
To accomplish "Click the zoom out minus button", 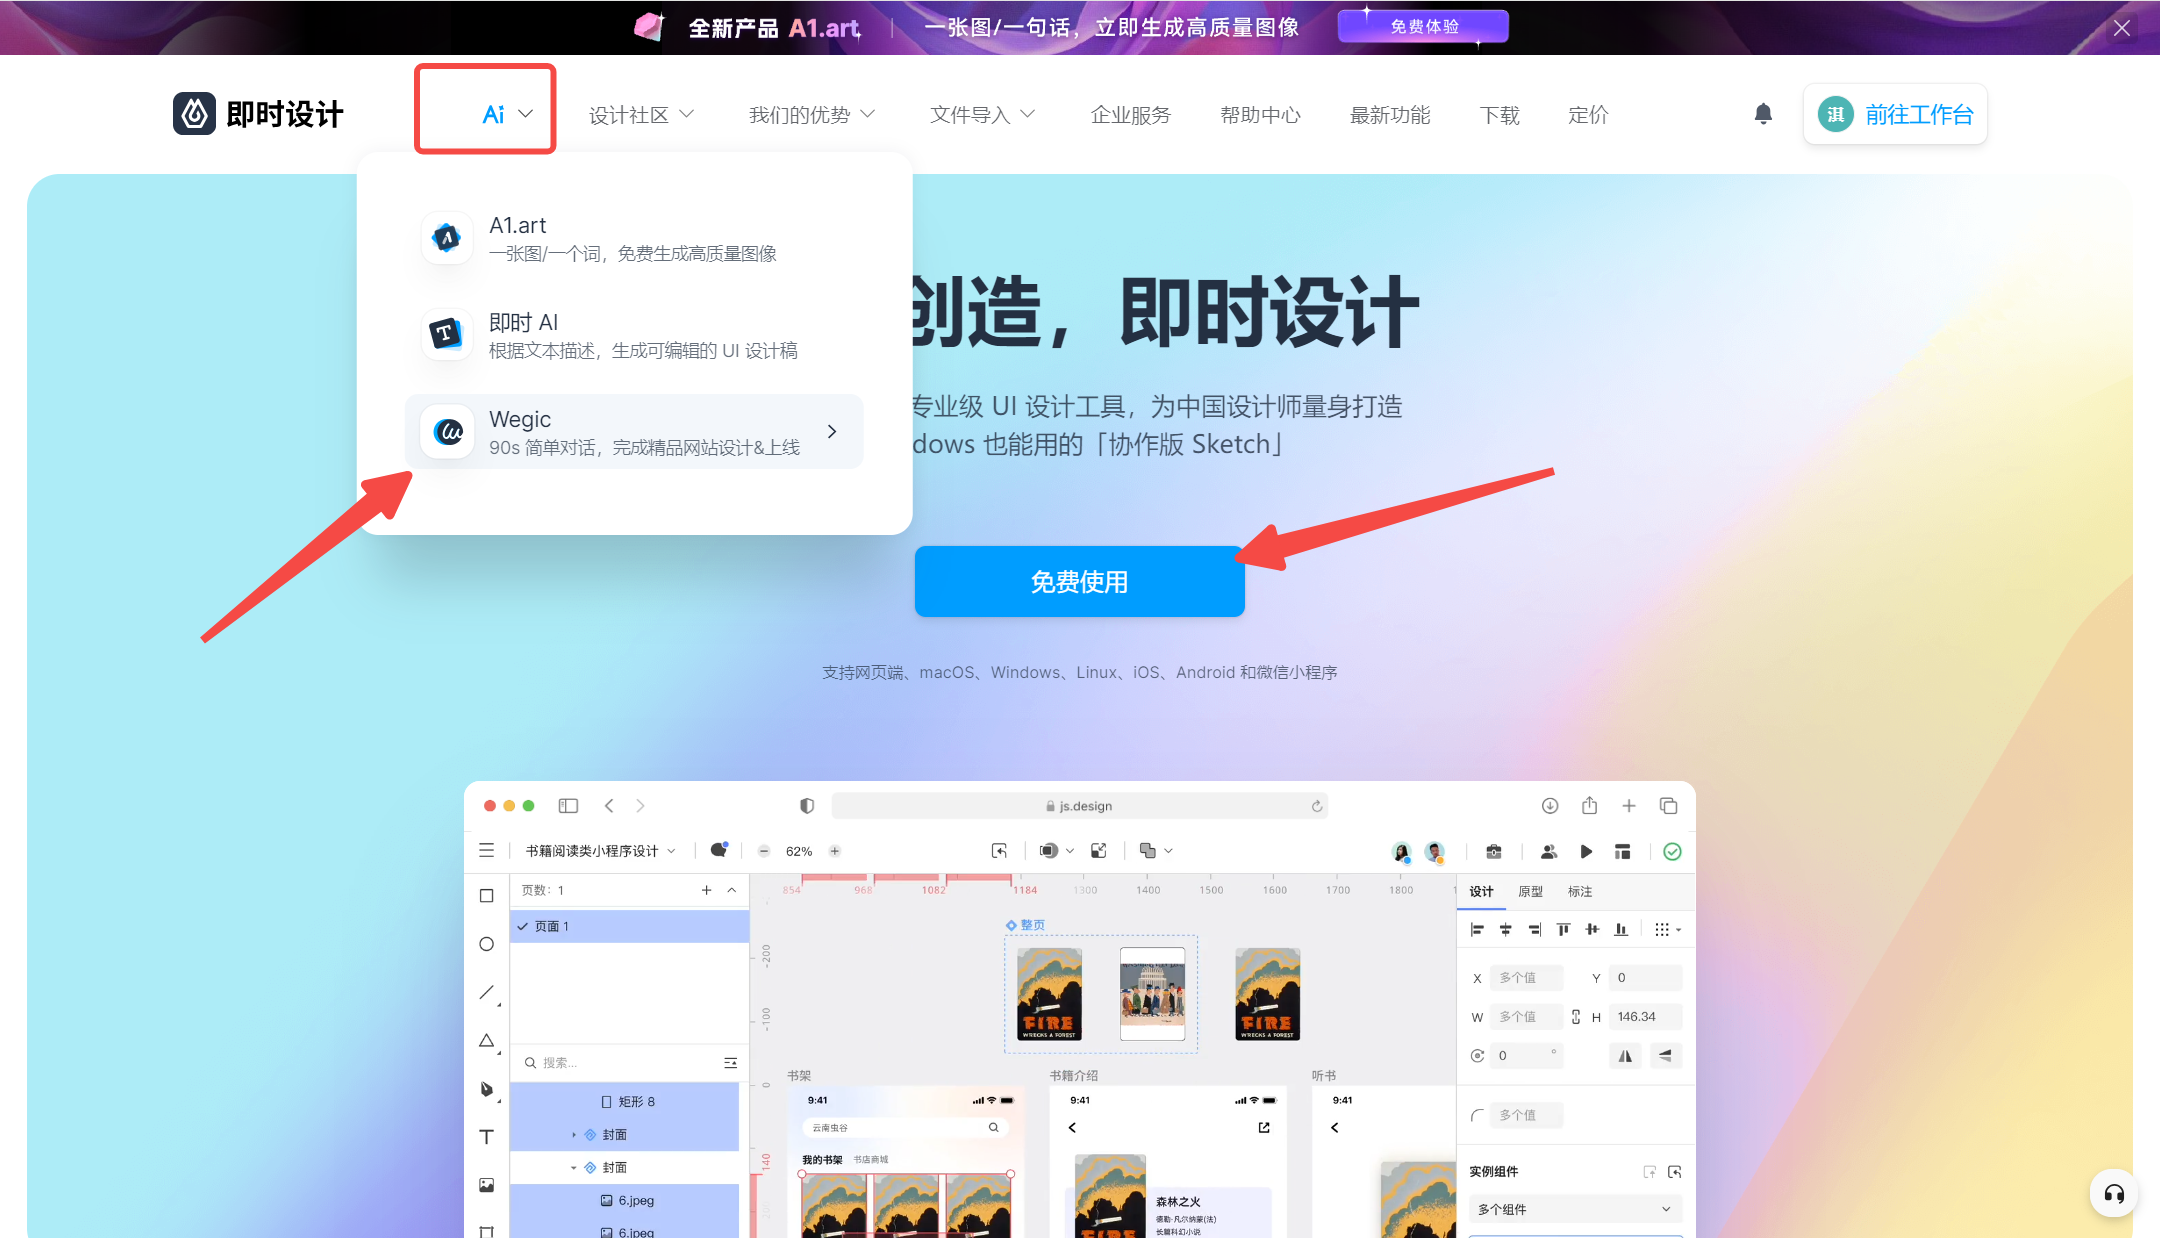I will (x=764, y=851).
